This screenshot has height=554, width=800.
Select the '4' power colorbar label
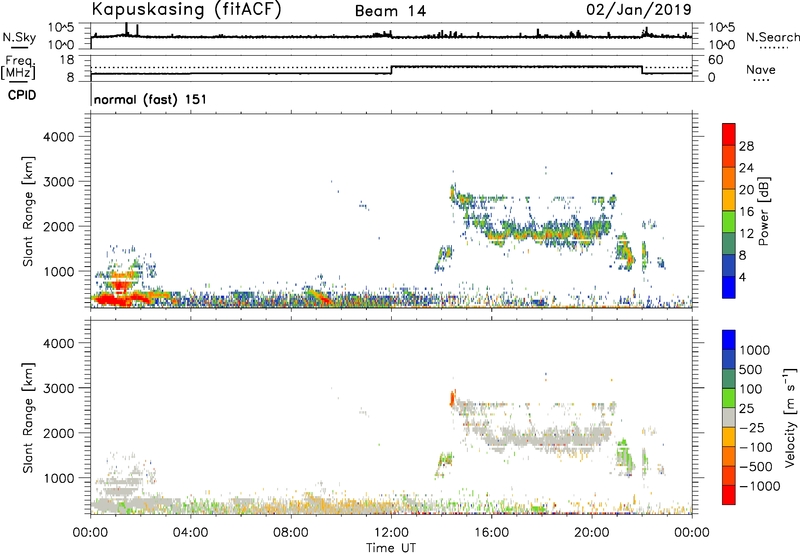point(742,277)
